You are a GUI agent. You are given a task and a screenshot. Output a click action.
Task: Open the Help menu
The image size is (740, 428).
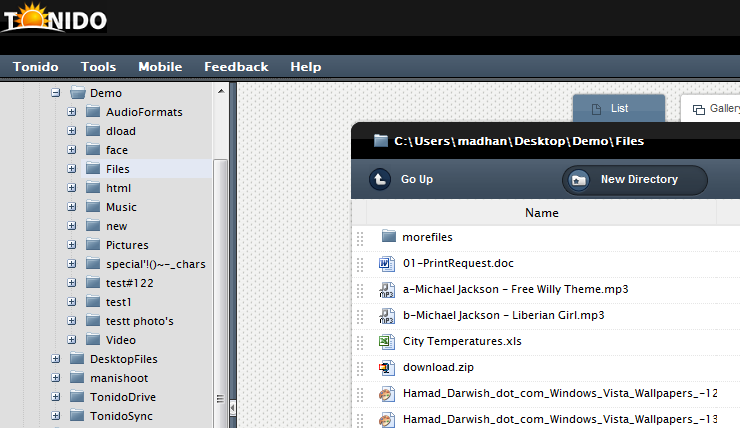305,67
